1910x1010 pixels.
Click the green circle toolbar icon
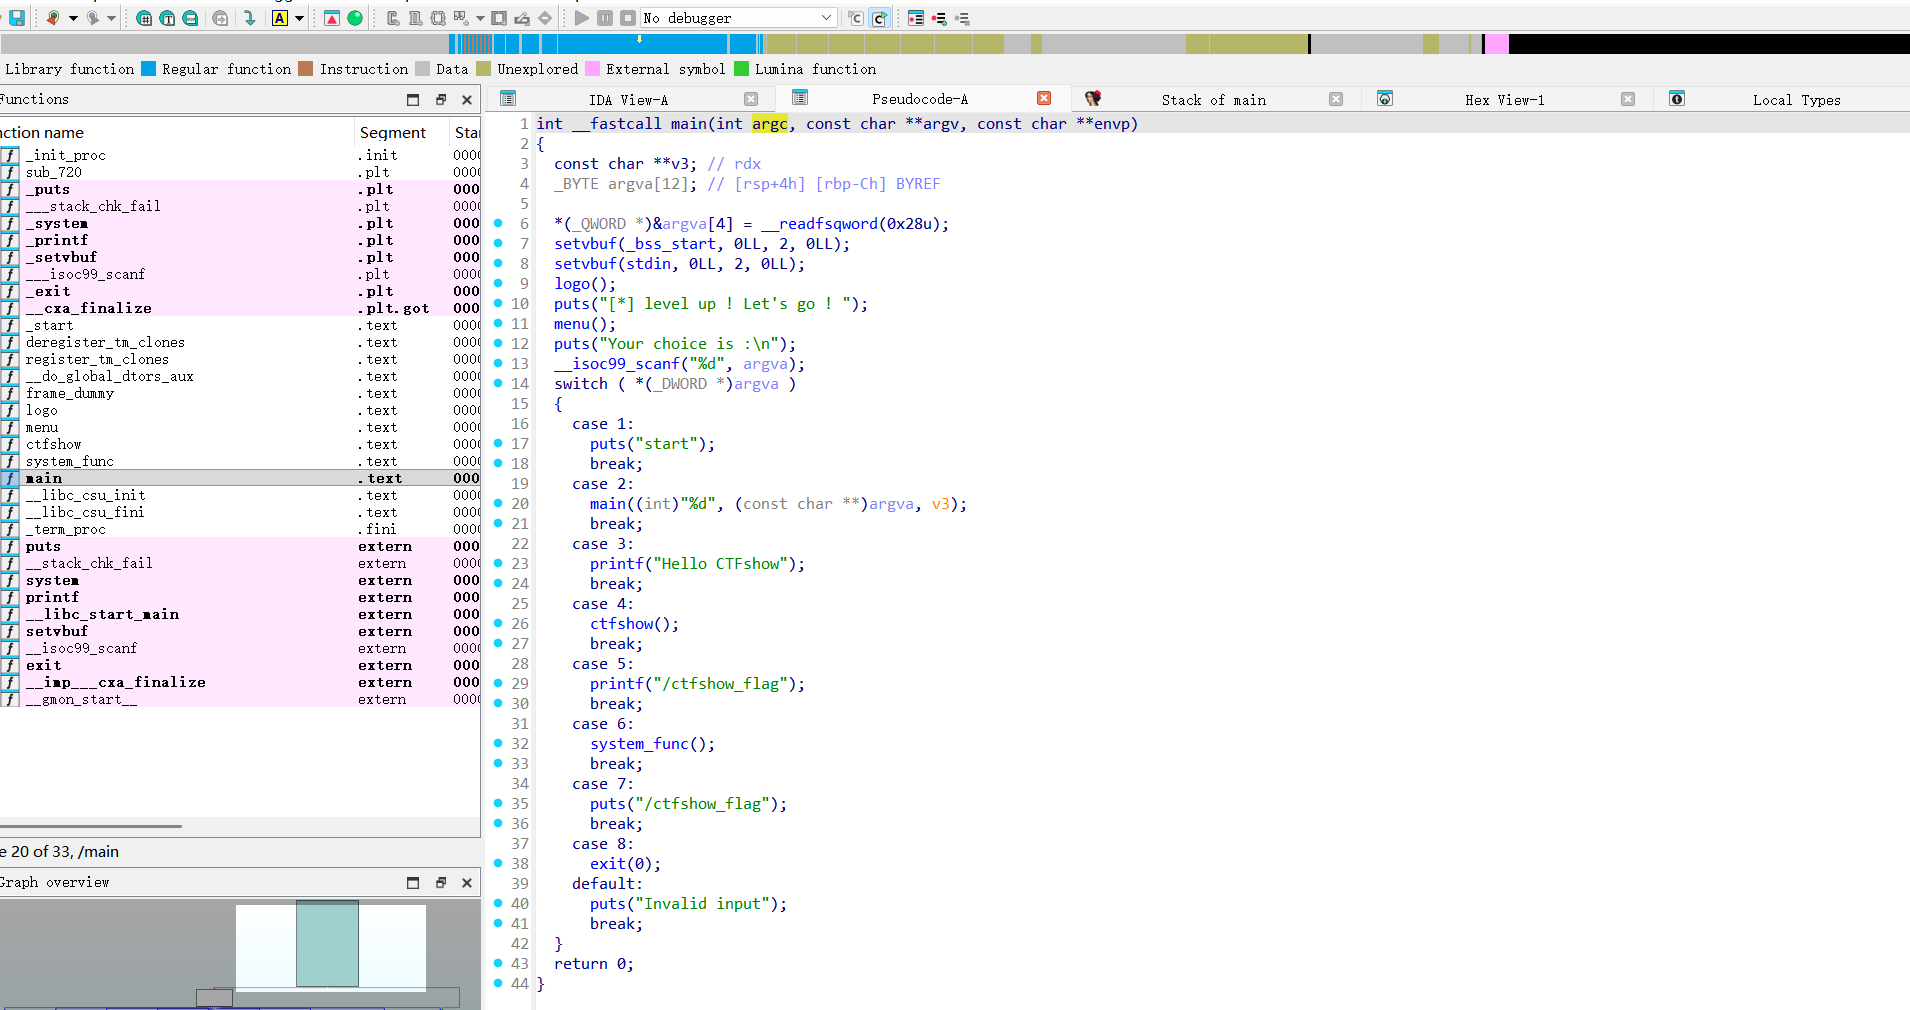(x=355, y=18)
